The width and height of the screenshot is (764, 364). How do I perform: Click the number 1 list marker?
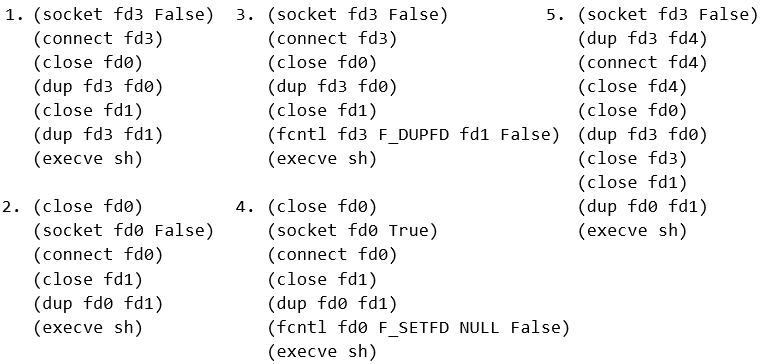pyautogui.click(x=14, y=15)
